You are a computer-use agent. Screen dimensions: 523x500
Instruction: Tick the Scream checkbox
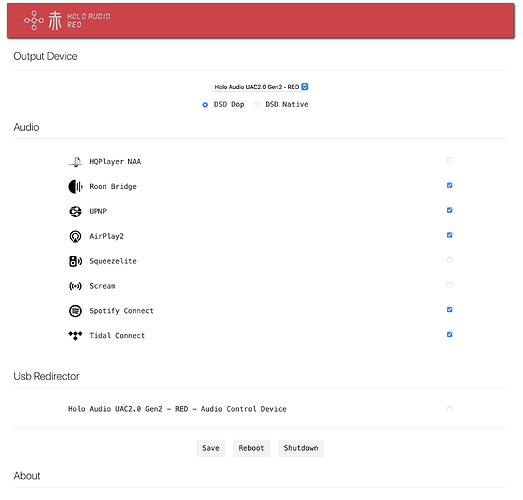(450, 285)
